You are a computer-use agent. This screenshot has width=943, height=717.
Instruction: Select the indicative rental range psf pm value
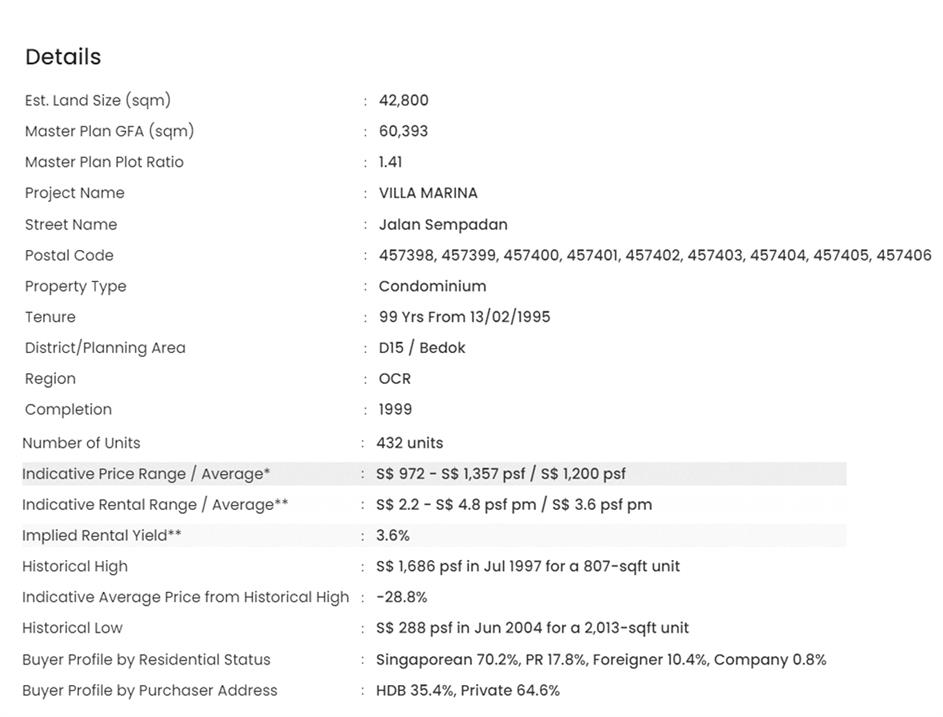[x=513, y=505]
